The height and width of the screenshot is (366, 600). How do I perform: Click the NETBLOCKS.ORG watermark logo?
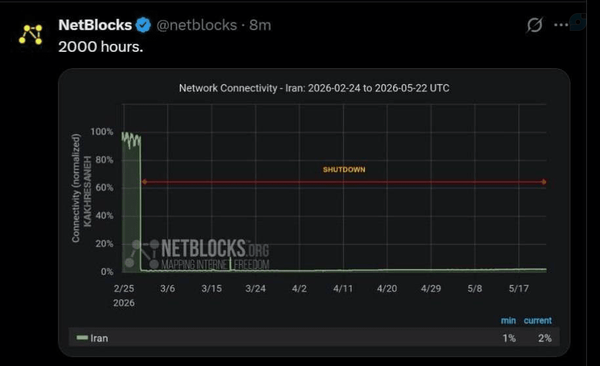[197, 254]
